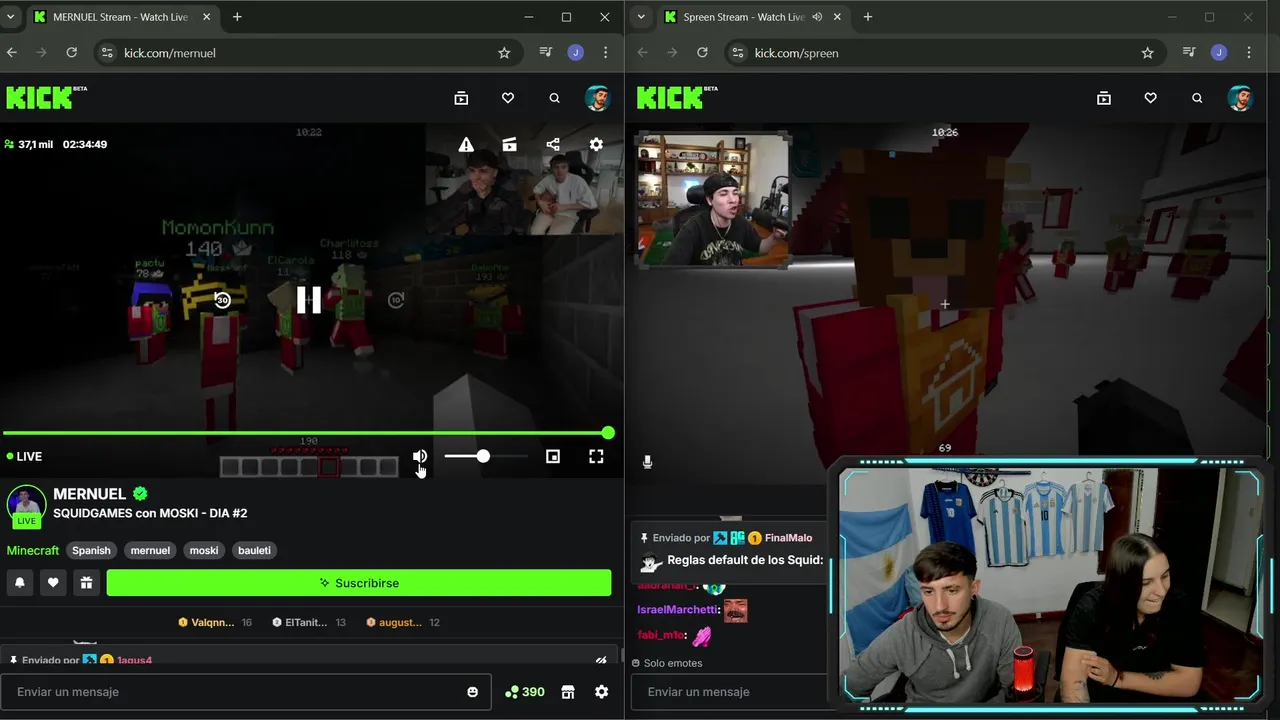Mute MERNUEL stream with speaker icon
This screenshot has height=720, width=1280.
coord(420,456)
